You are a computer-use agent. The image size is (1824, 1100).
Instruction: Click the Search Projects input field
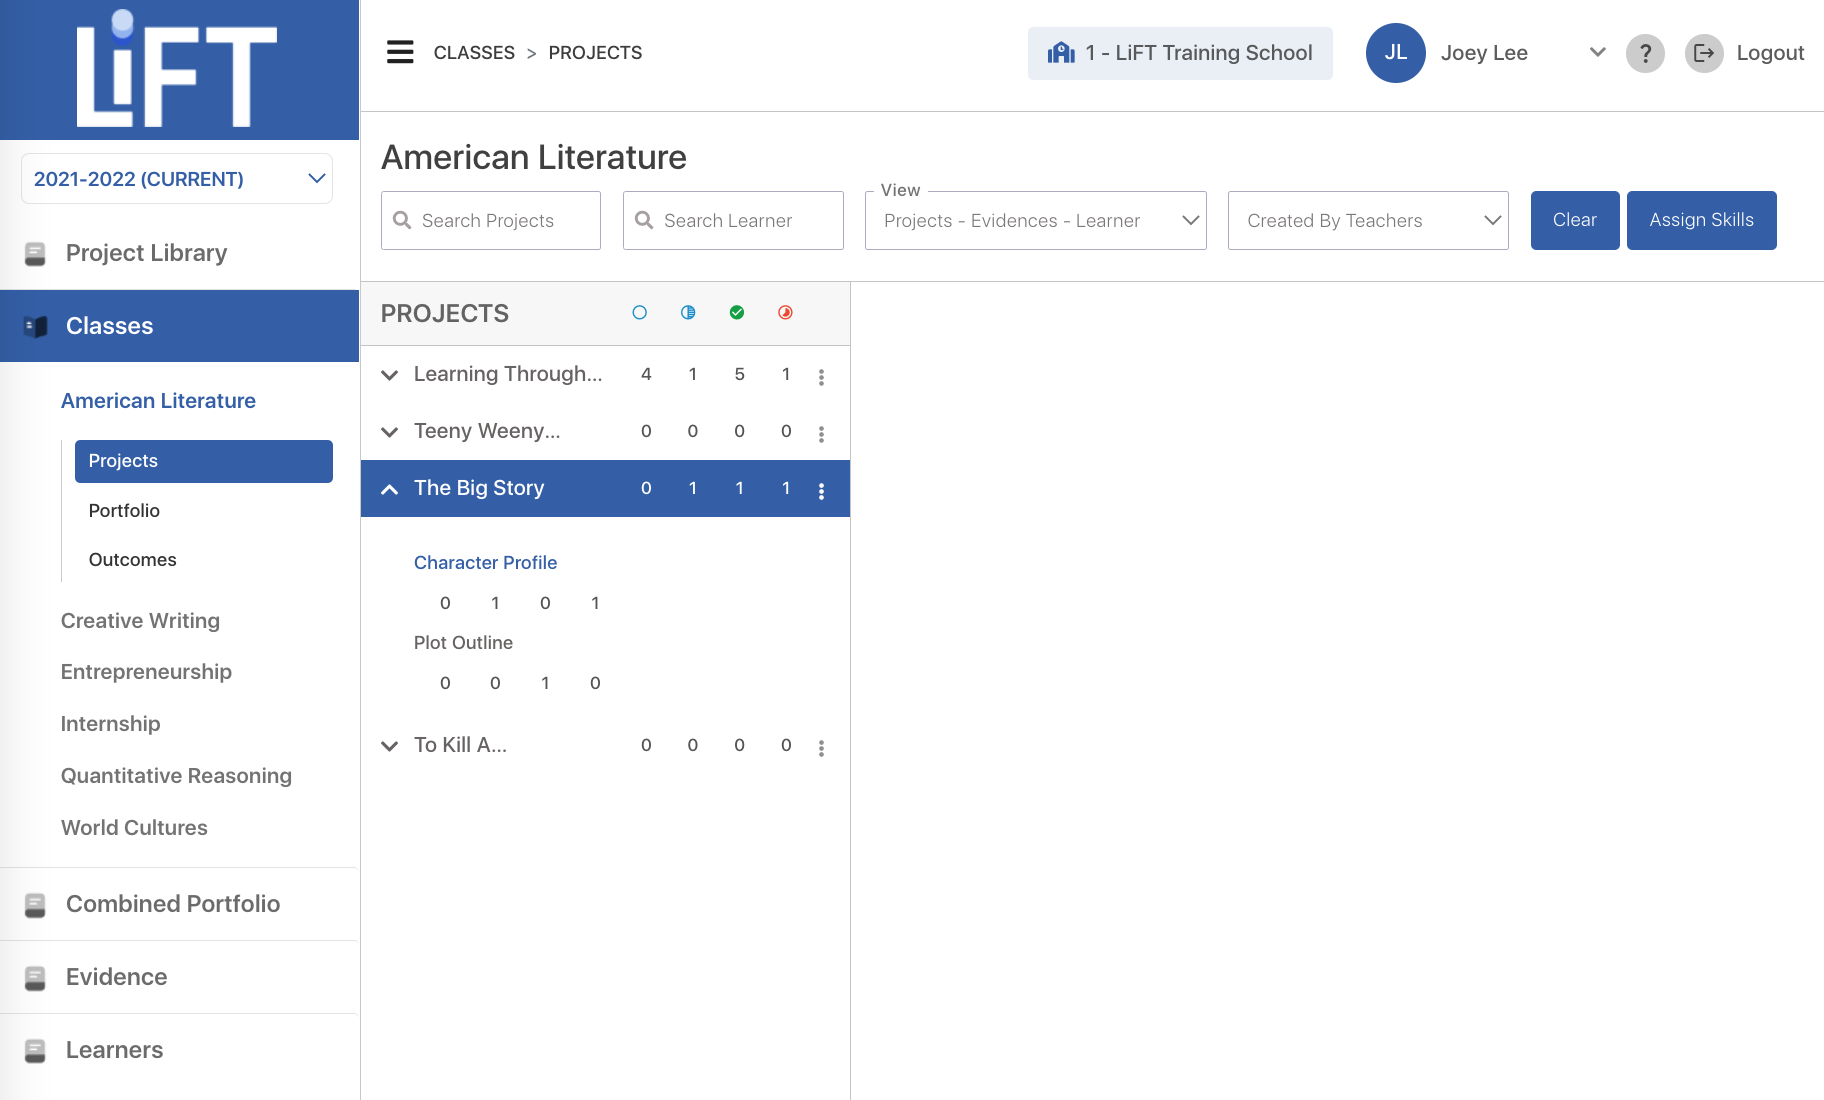click(491, 221)
